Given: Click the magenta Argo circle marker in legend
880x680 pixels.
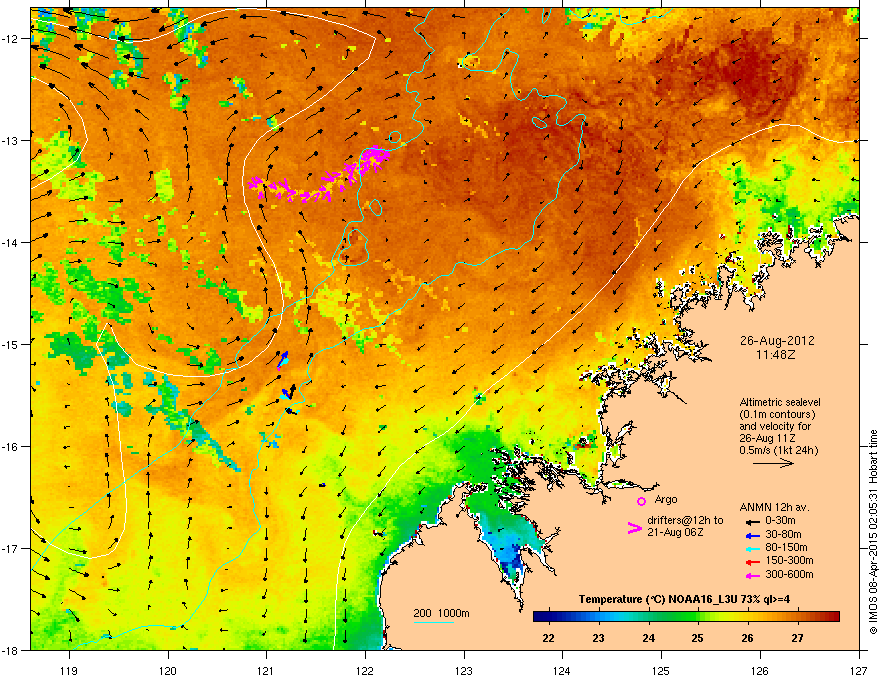Looking at the screenshot, I should tap(641, 501).
